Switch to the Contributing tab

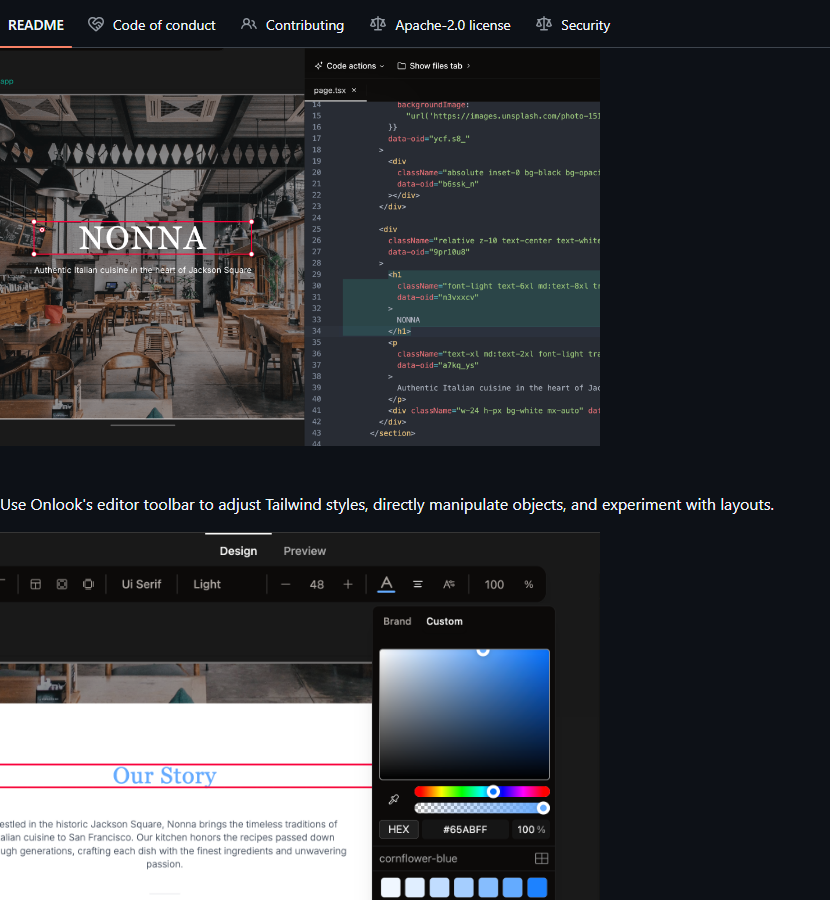(293, 25)
